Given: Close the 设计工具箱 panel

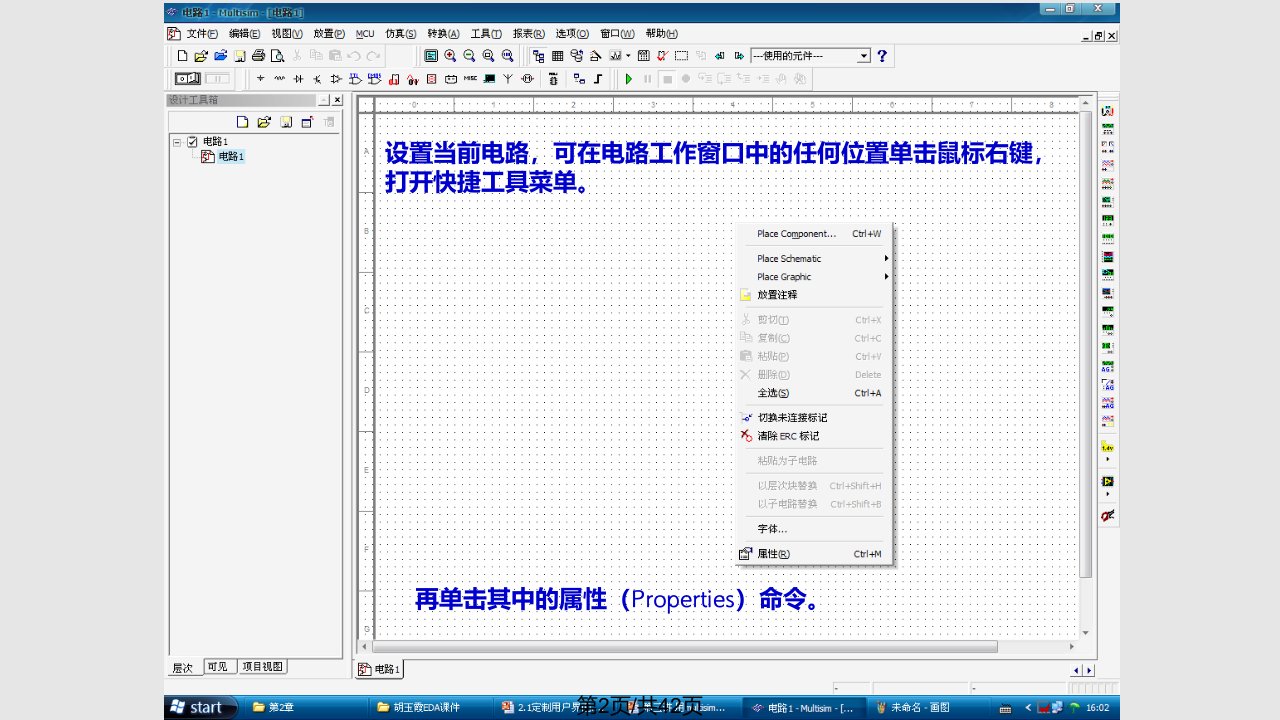Looking at the screenshot, I should (x=337, y=100).
